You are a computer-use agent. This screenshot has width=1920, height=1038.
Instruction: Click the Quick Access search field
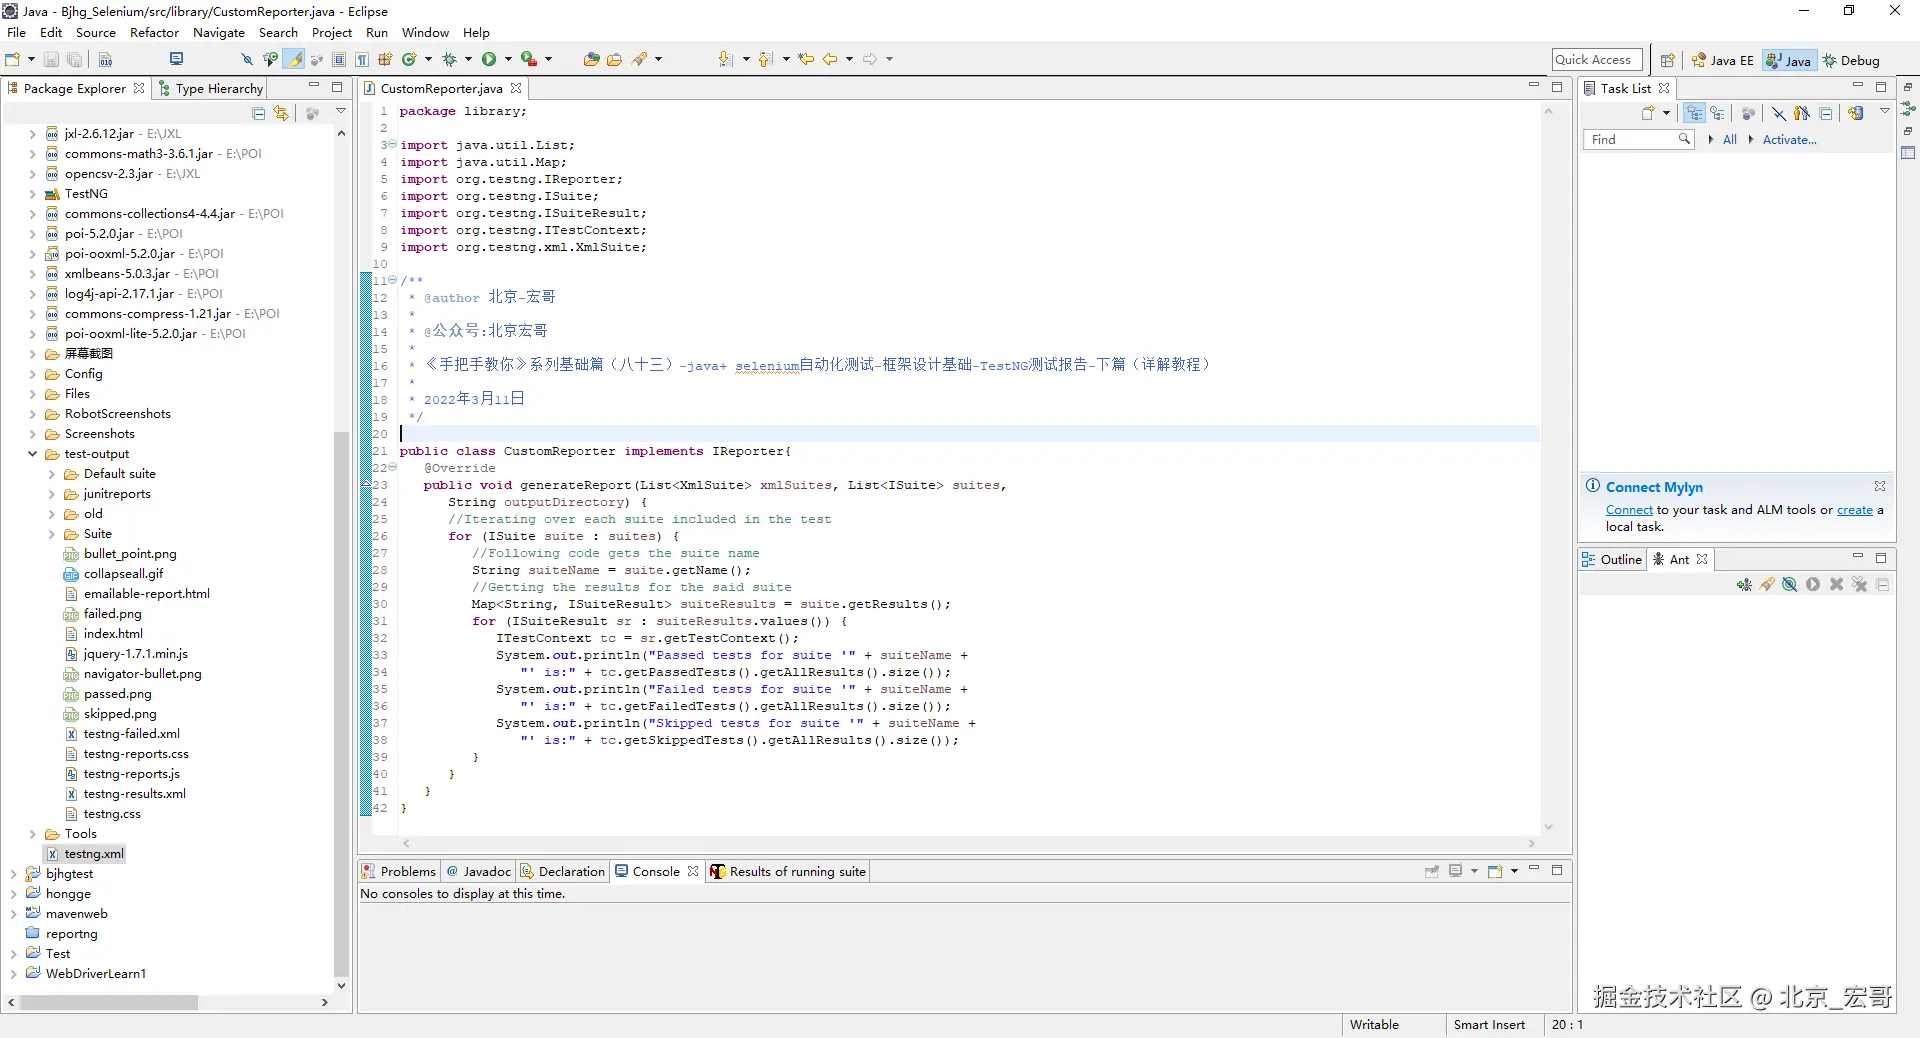(x=1597, y=60)
